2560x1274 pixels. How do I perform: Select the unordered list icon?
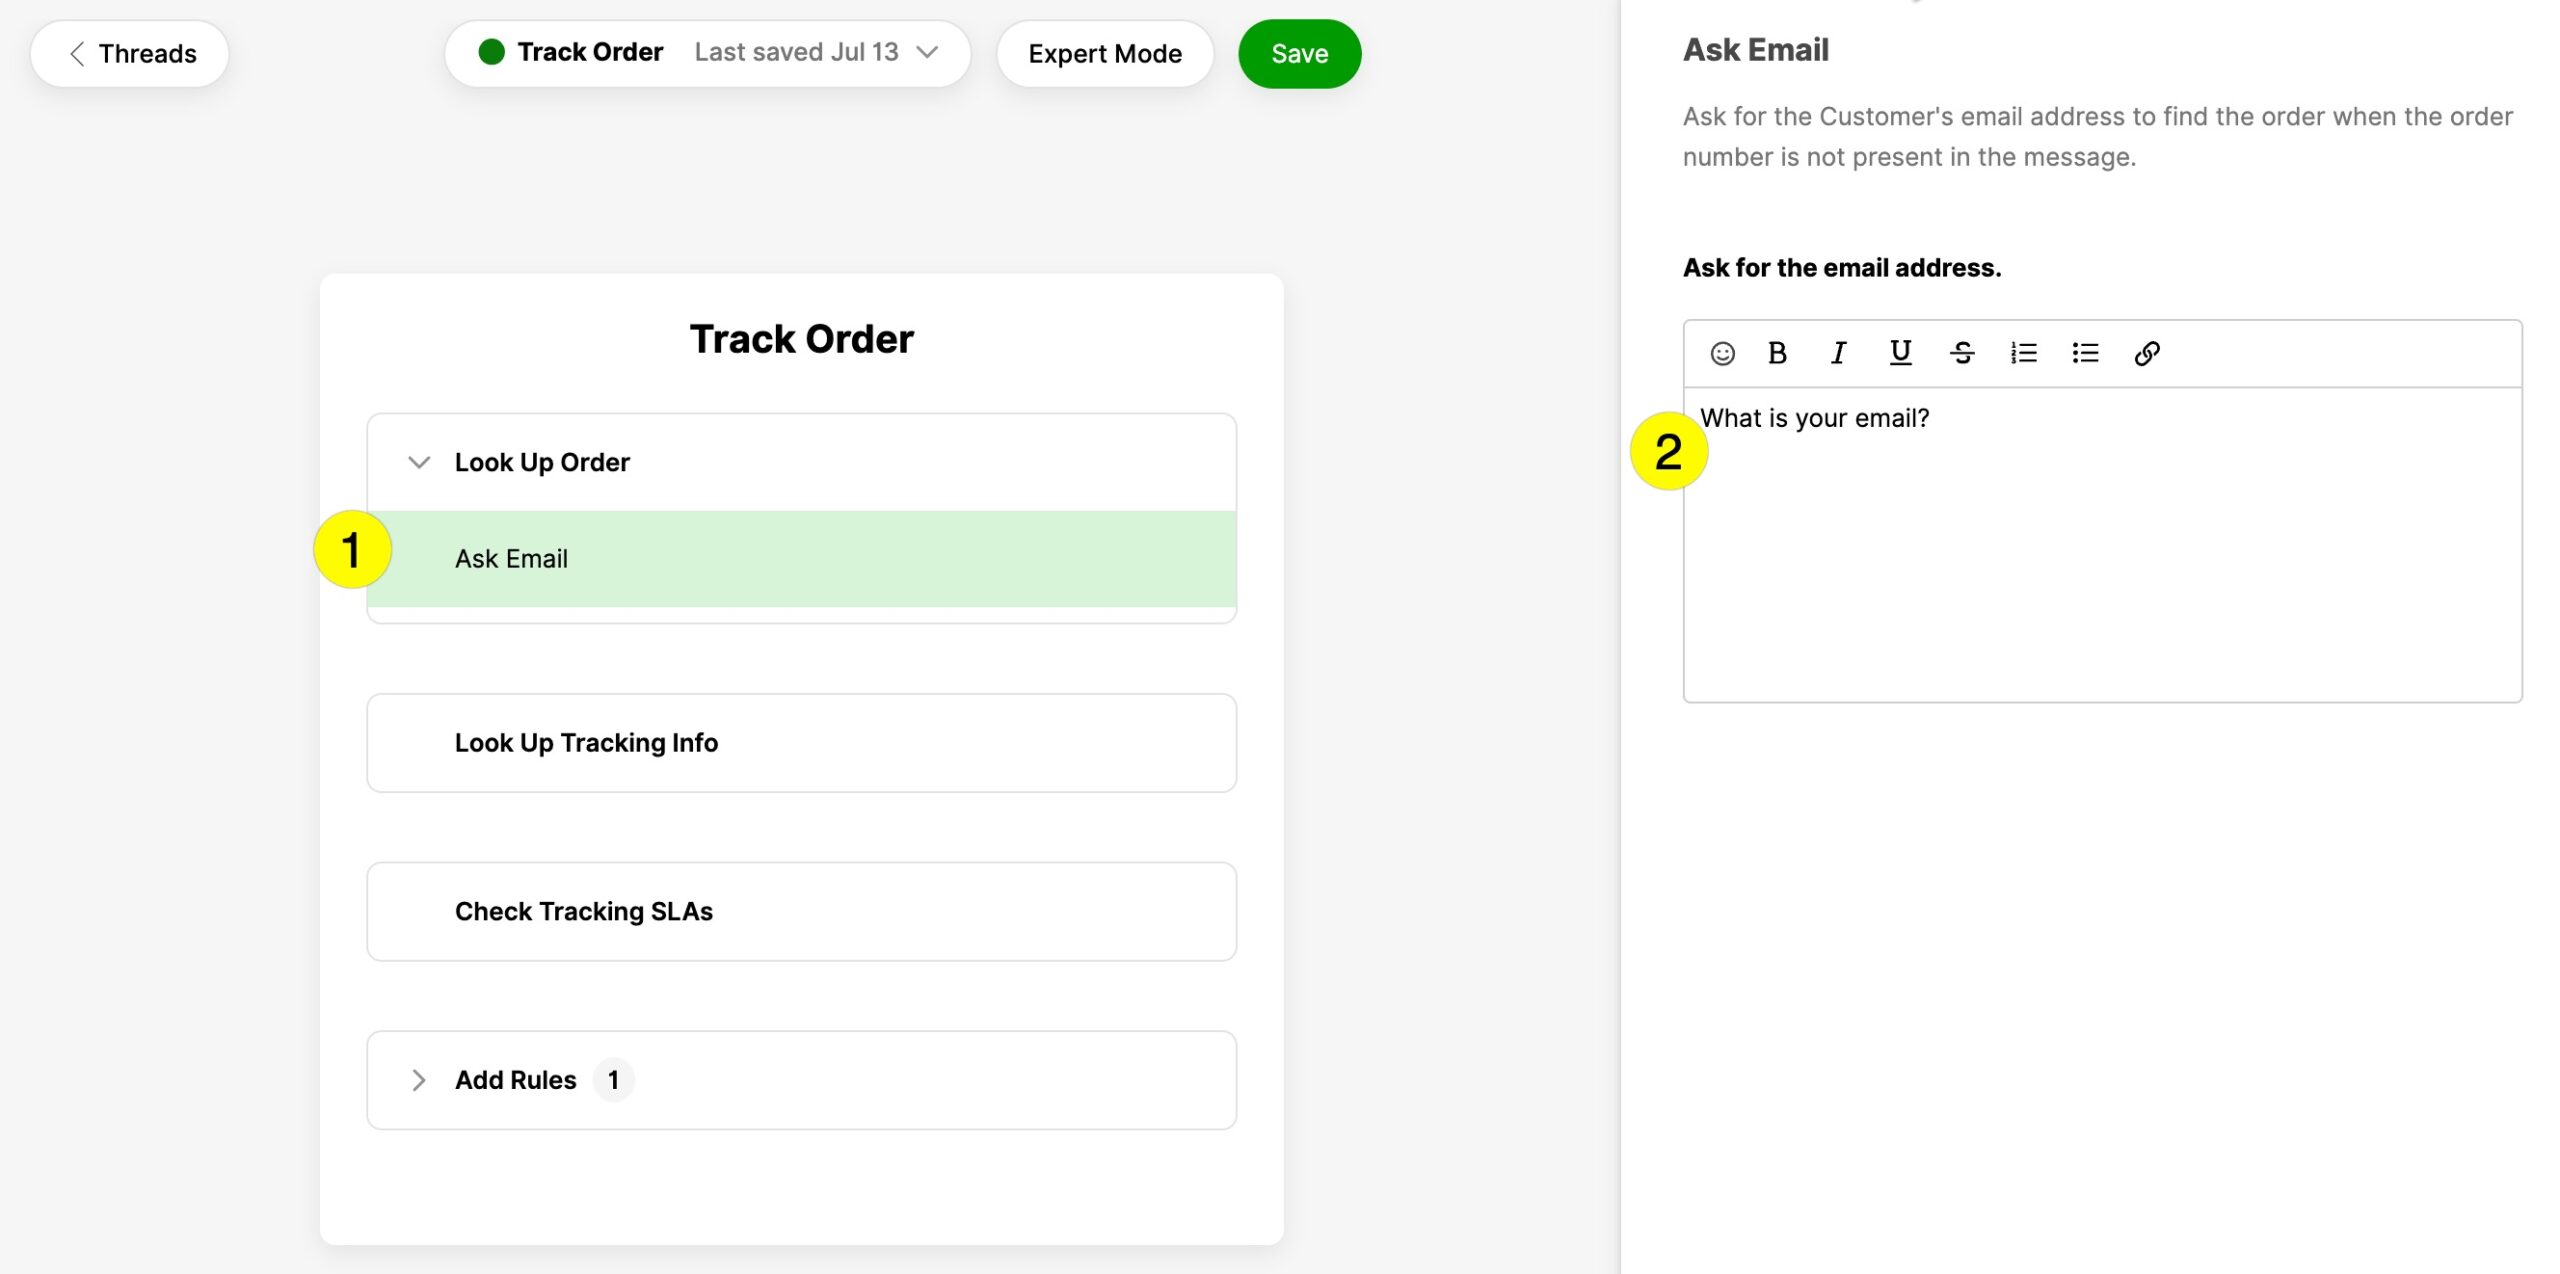tap(2085, 354)
